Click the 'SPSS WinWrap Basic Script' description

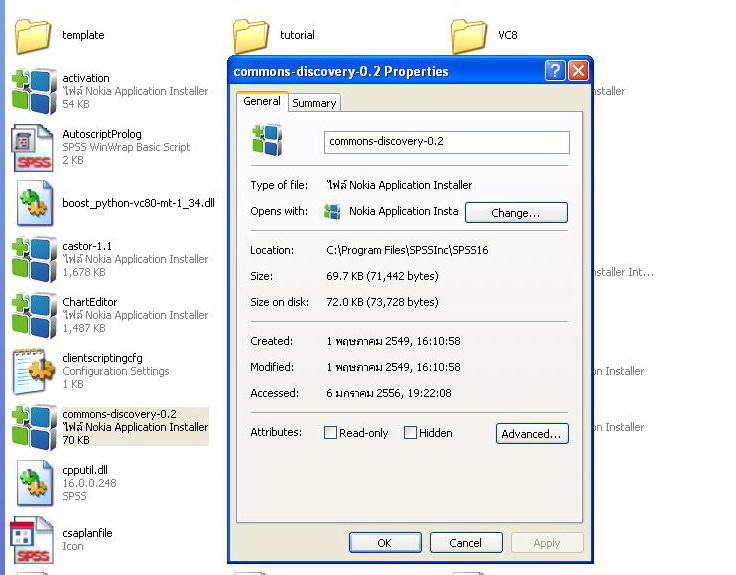tap(126, 147)
